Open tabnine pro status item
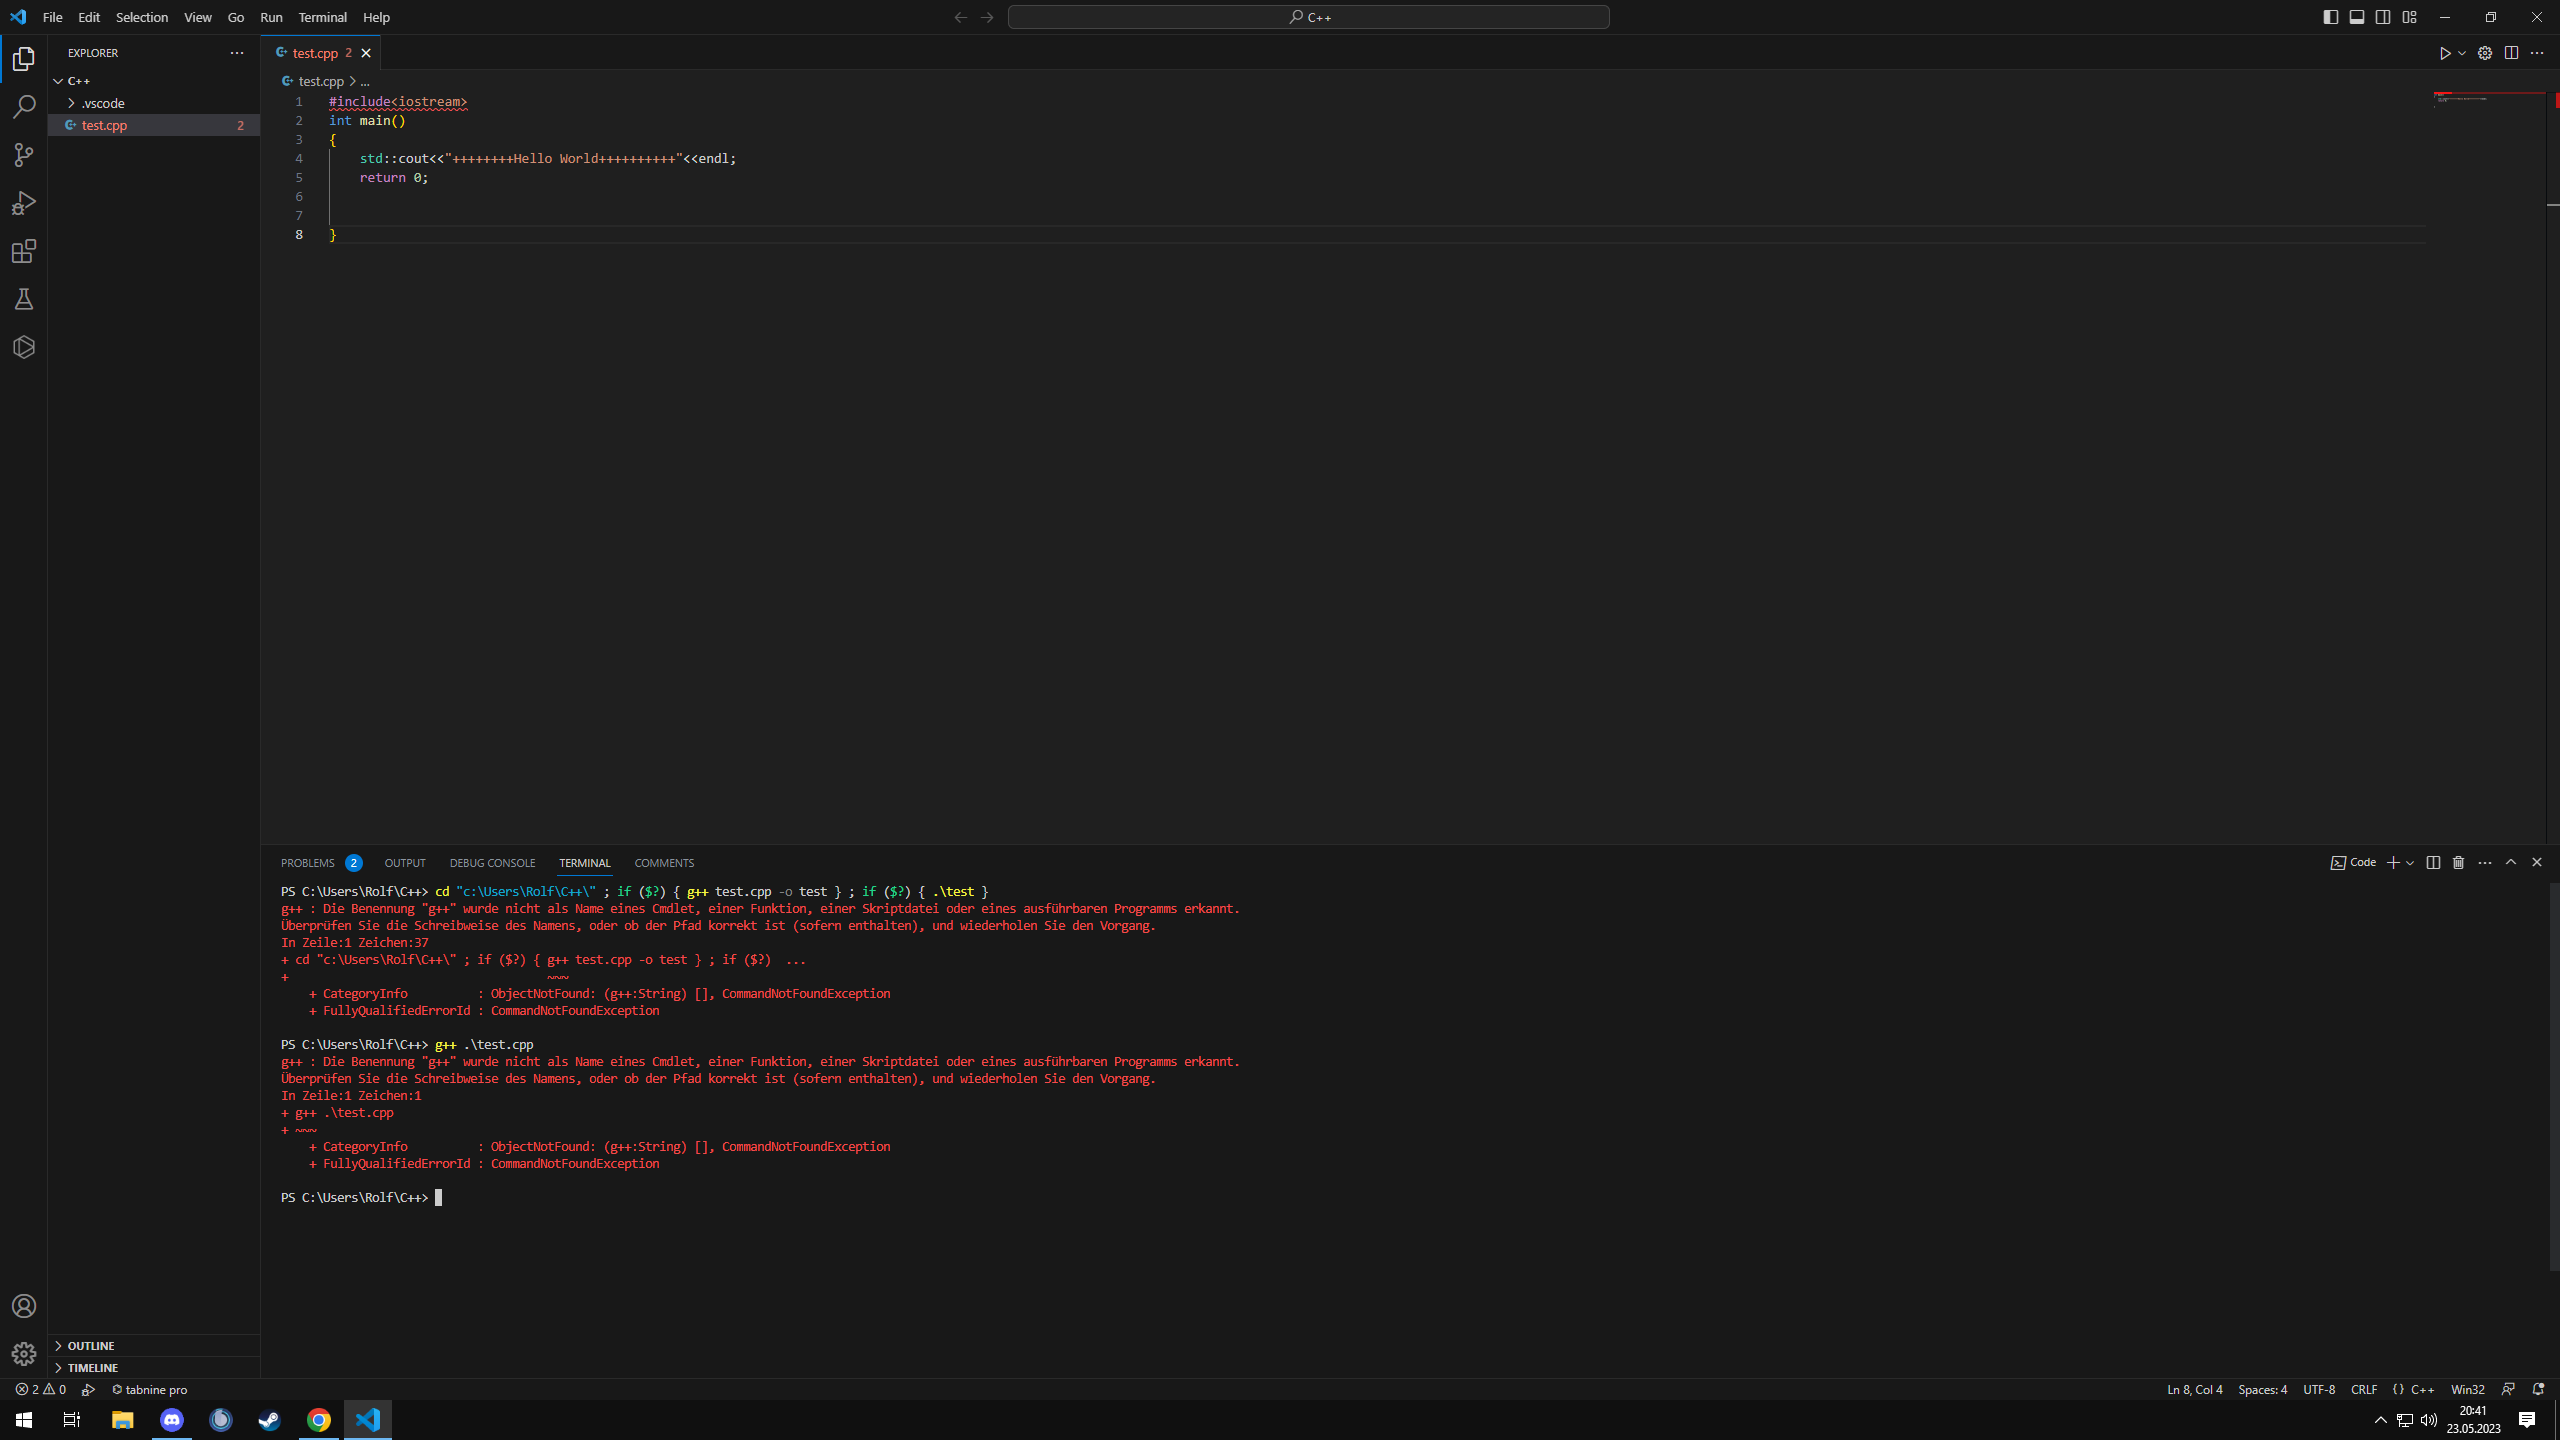 149,1389
